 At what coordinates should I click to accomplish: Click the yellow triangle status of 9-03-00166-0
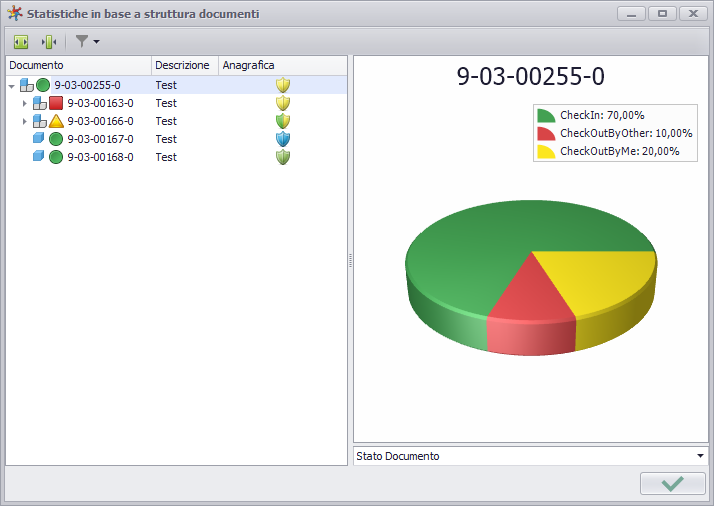click(56, 121)
